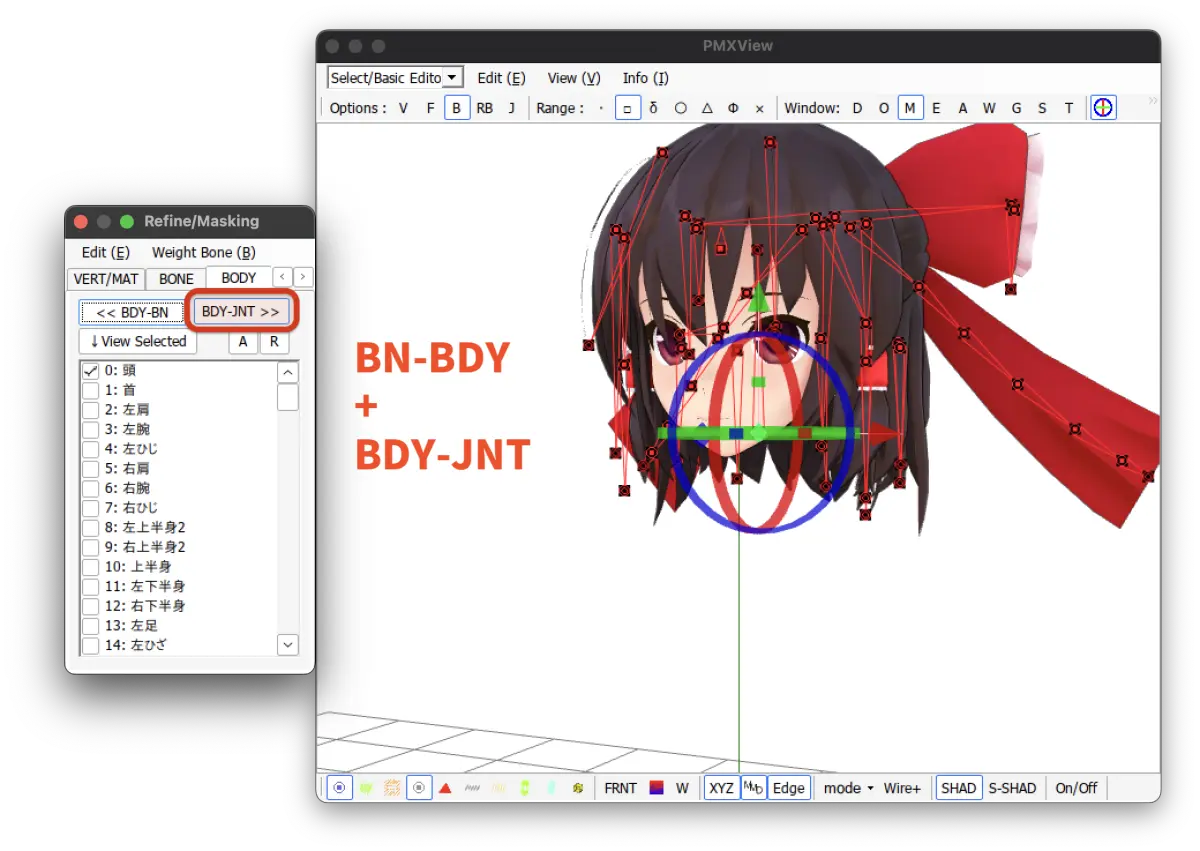Open window A from Window toolbar
Image resolution: width=1200 pixels, height=851 pixels.
[x=963, y=108]
